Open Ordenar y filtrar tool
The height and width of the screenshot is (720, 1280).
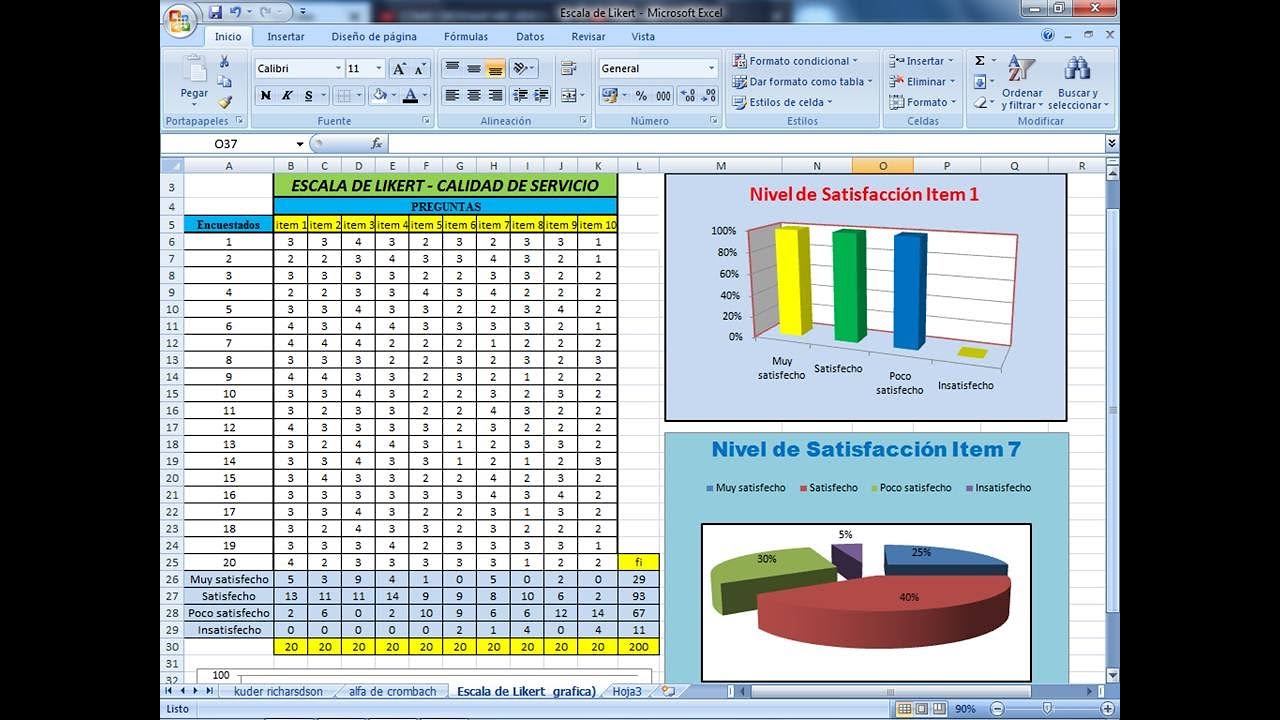coord(1021,82)
